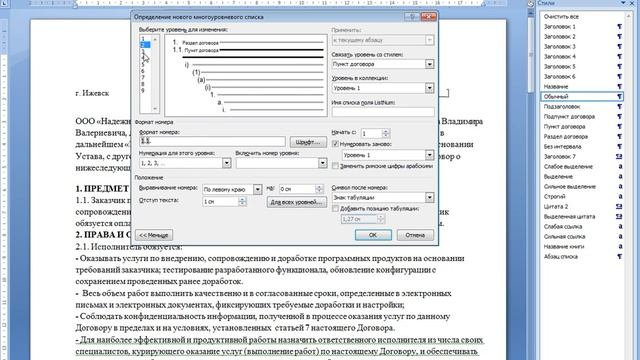The image size is (640, 360).
Task: Open 'Связать уровень со стилем' dropdown
Action: [429, 64]
